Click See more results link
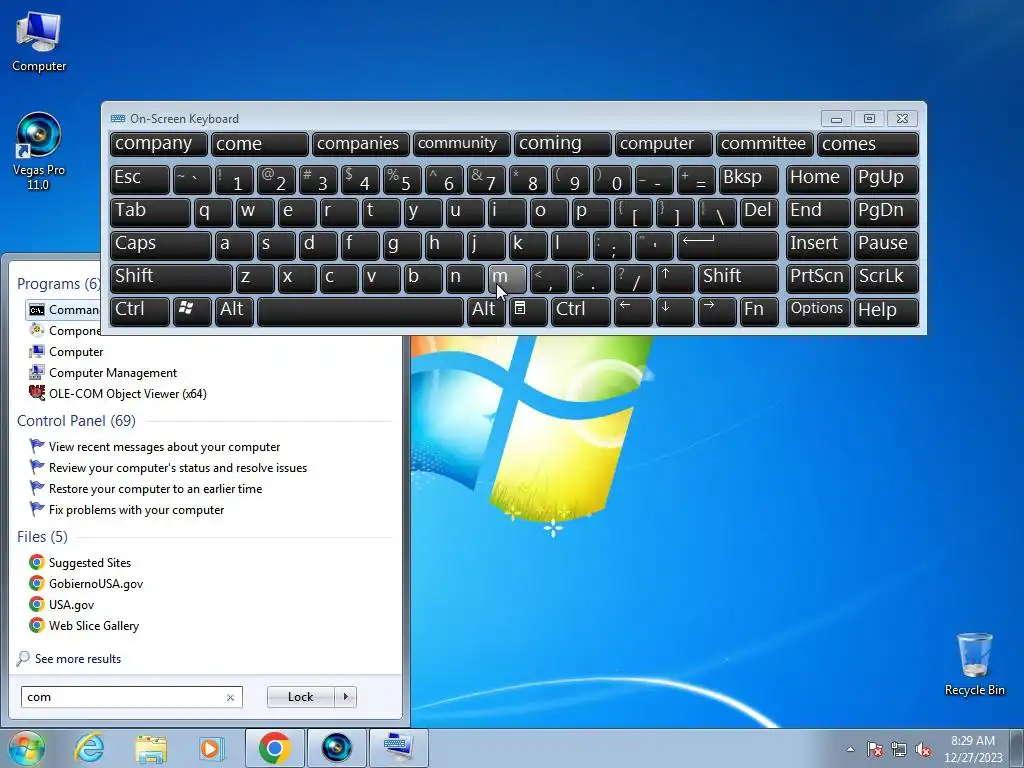Viewport: 1024px width, 768px height. 78,659
